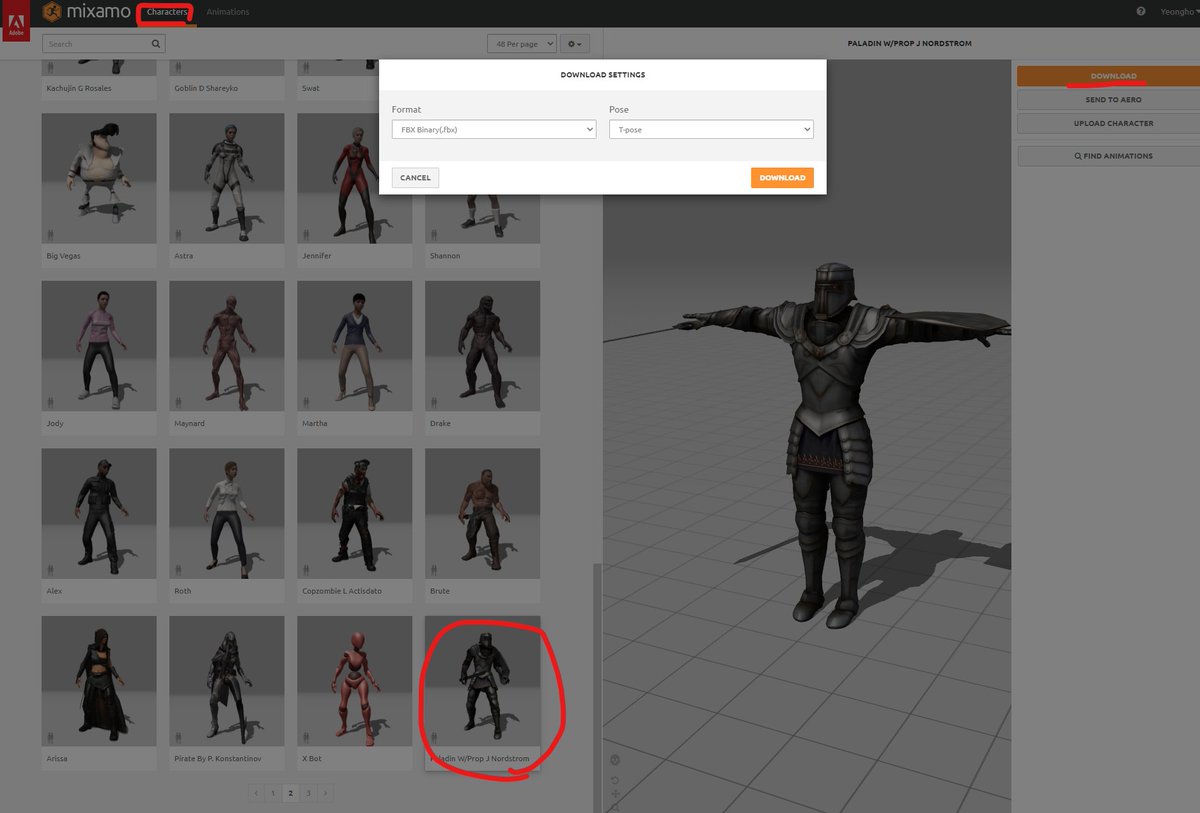The height and width of the screenshot is (813, 1200).
Task: Click the next page arrow
Action: [326, 793]
